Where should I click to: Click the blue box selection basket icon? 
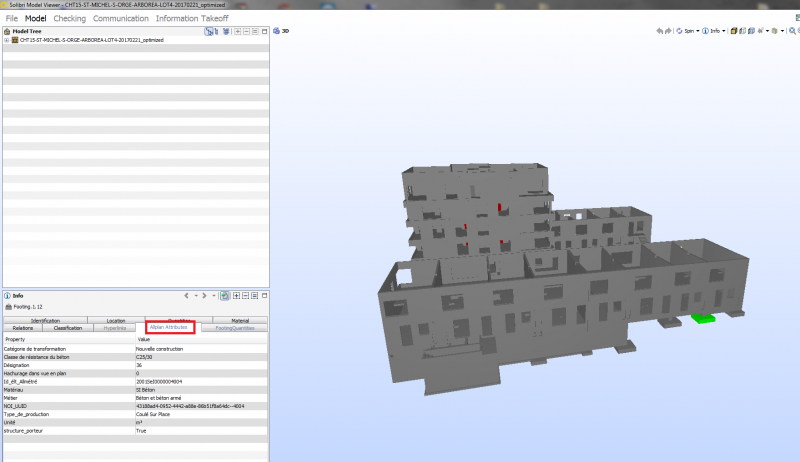pos(751,31)
